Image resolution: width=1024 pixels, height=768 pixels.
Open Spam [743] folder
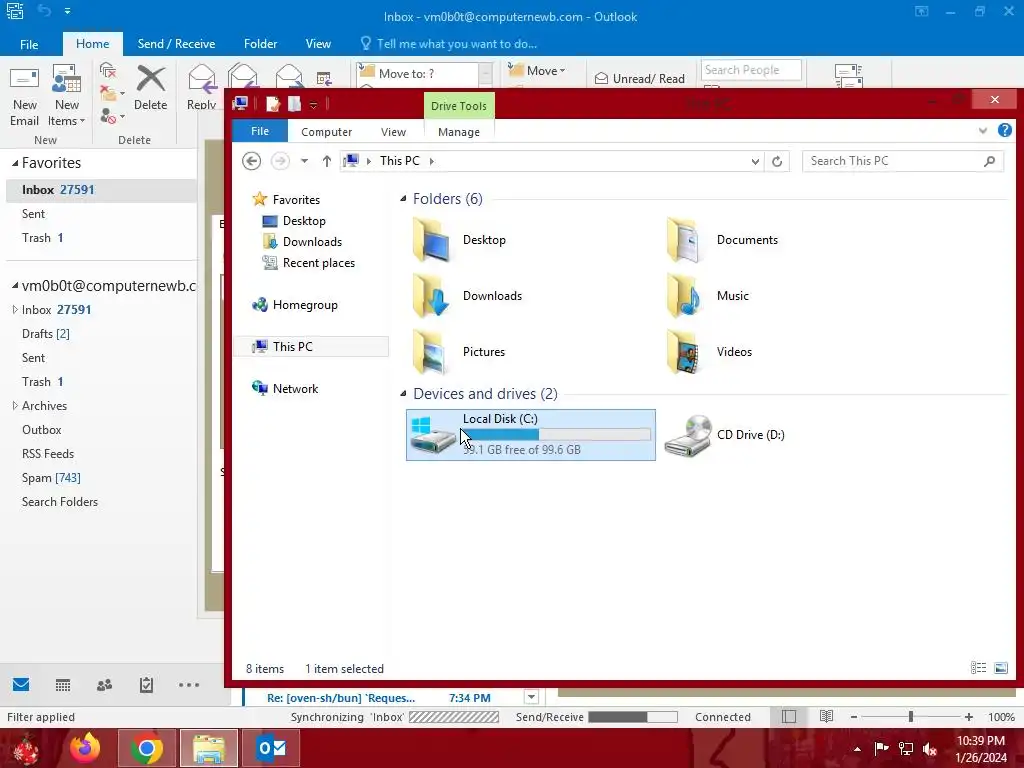click(x=51, y=478)
